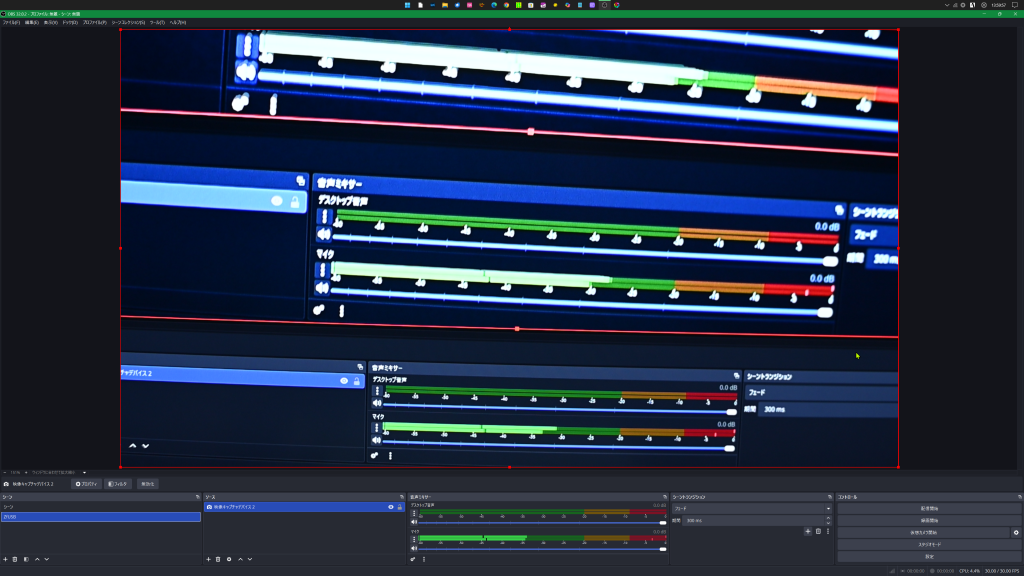This screenshot has height=576, width=1024.
Task: Open the ツール menu
Action: (157, 22)
